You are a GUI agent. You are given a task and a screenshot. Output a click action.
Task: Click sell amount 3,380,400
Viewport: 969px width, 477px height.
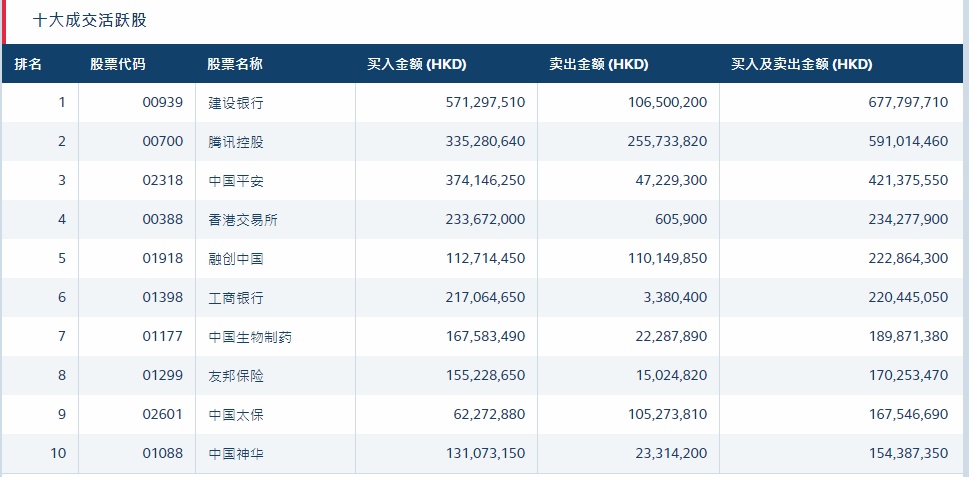click(x=675, y=297)
